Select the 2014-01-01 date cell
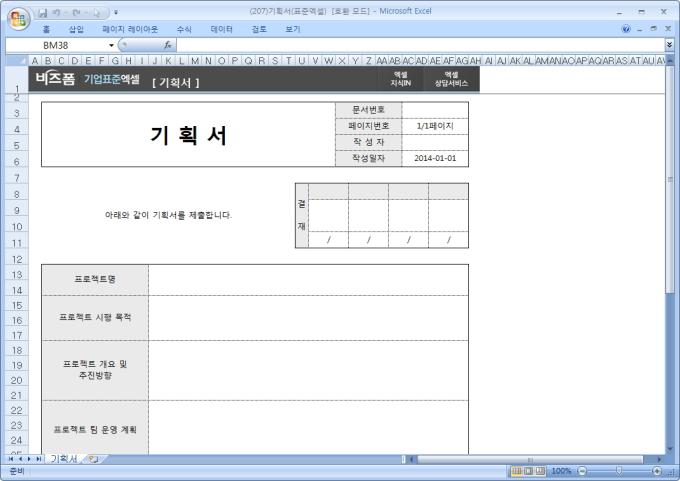Image resolution: width=680 pixels, height=481 pixels. [x=435, y=158]
